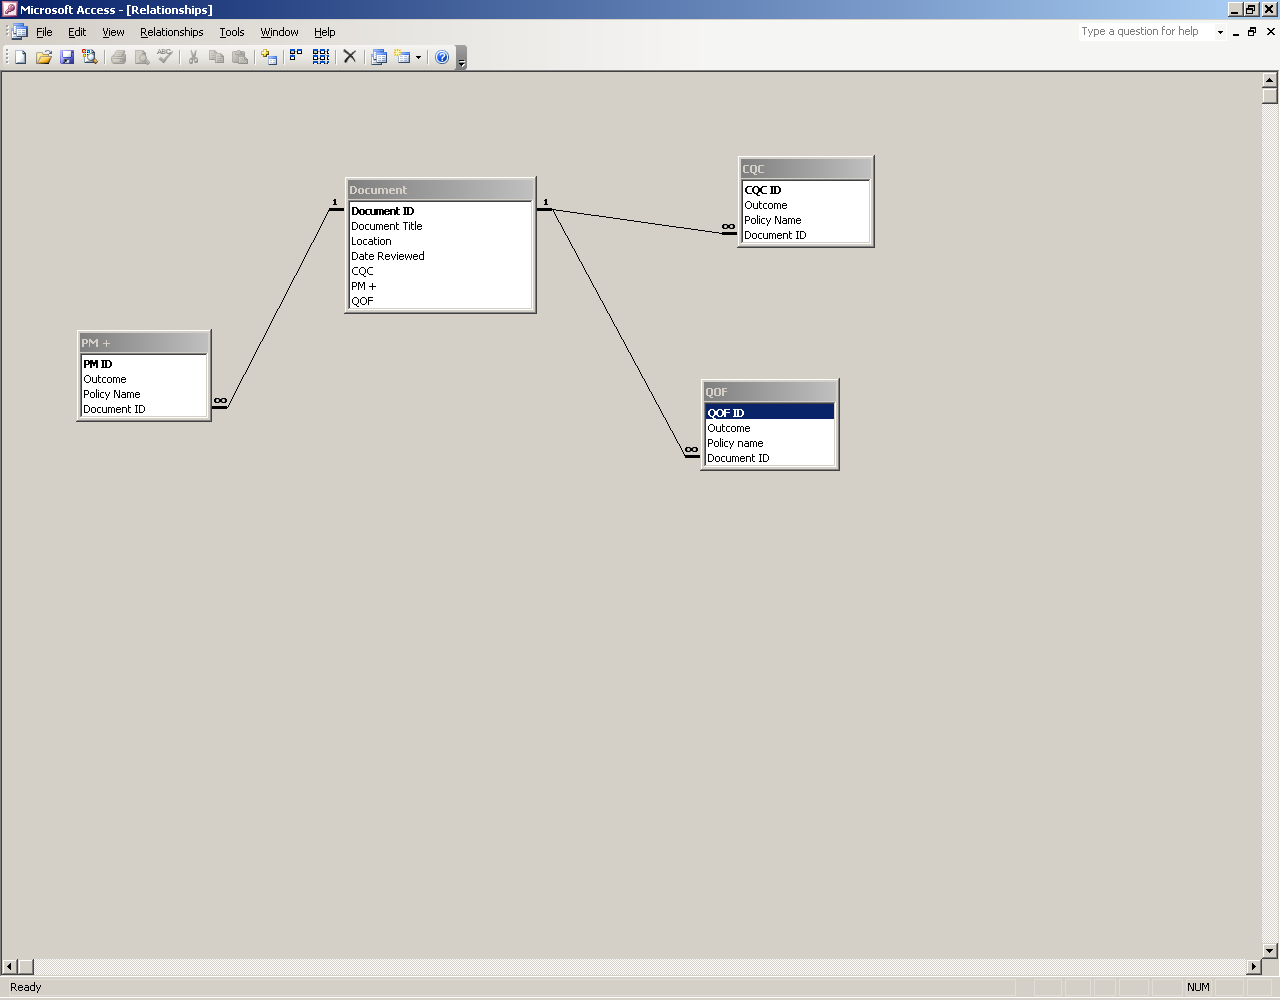
Task: Open the Window menu
Action: pos(280,32)
